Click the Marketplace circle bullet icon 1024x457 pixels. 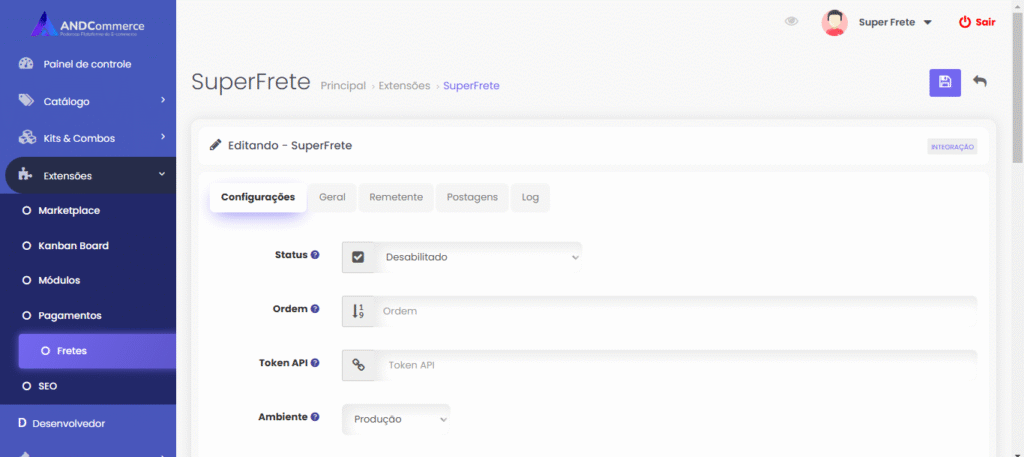pyautogui.click(x=27, y=211)
